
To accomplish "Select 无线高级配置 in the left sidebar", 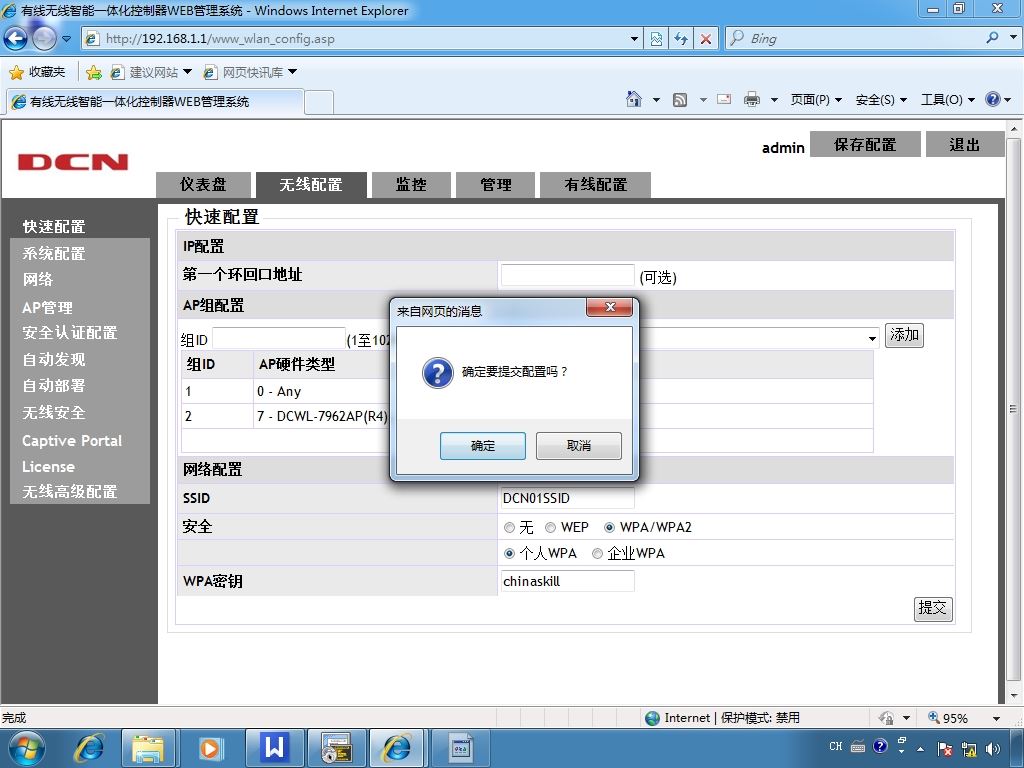I will tap(70, 492).
